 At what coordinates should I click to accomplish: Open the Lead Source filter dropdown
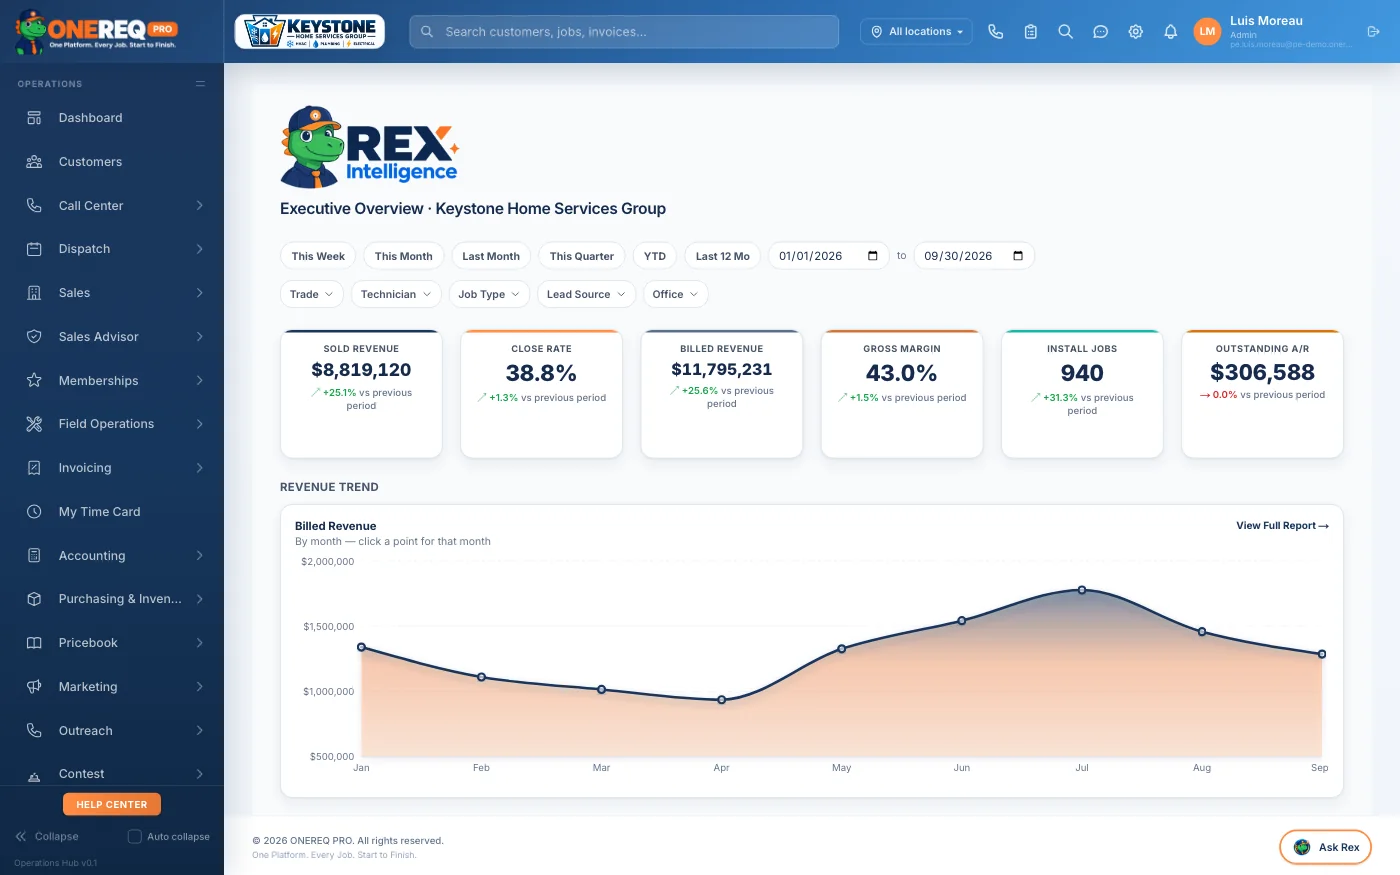586,294
